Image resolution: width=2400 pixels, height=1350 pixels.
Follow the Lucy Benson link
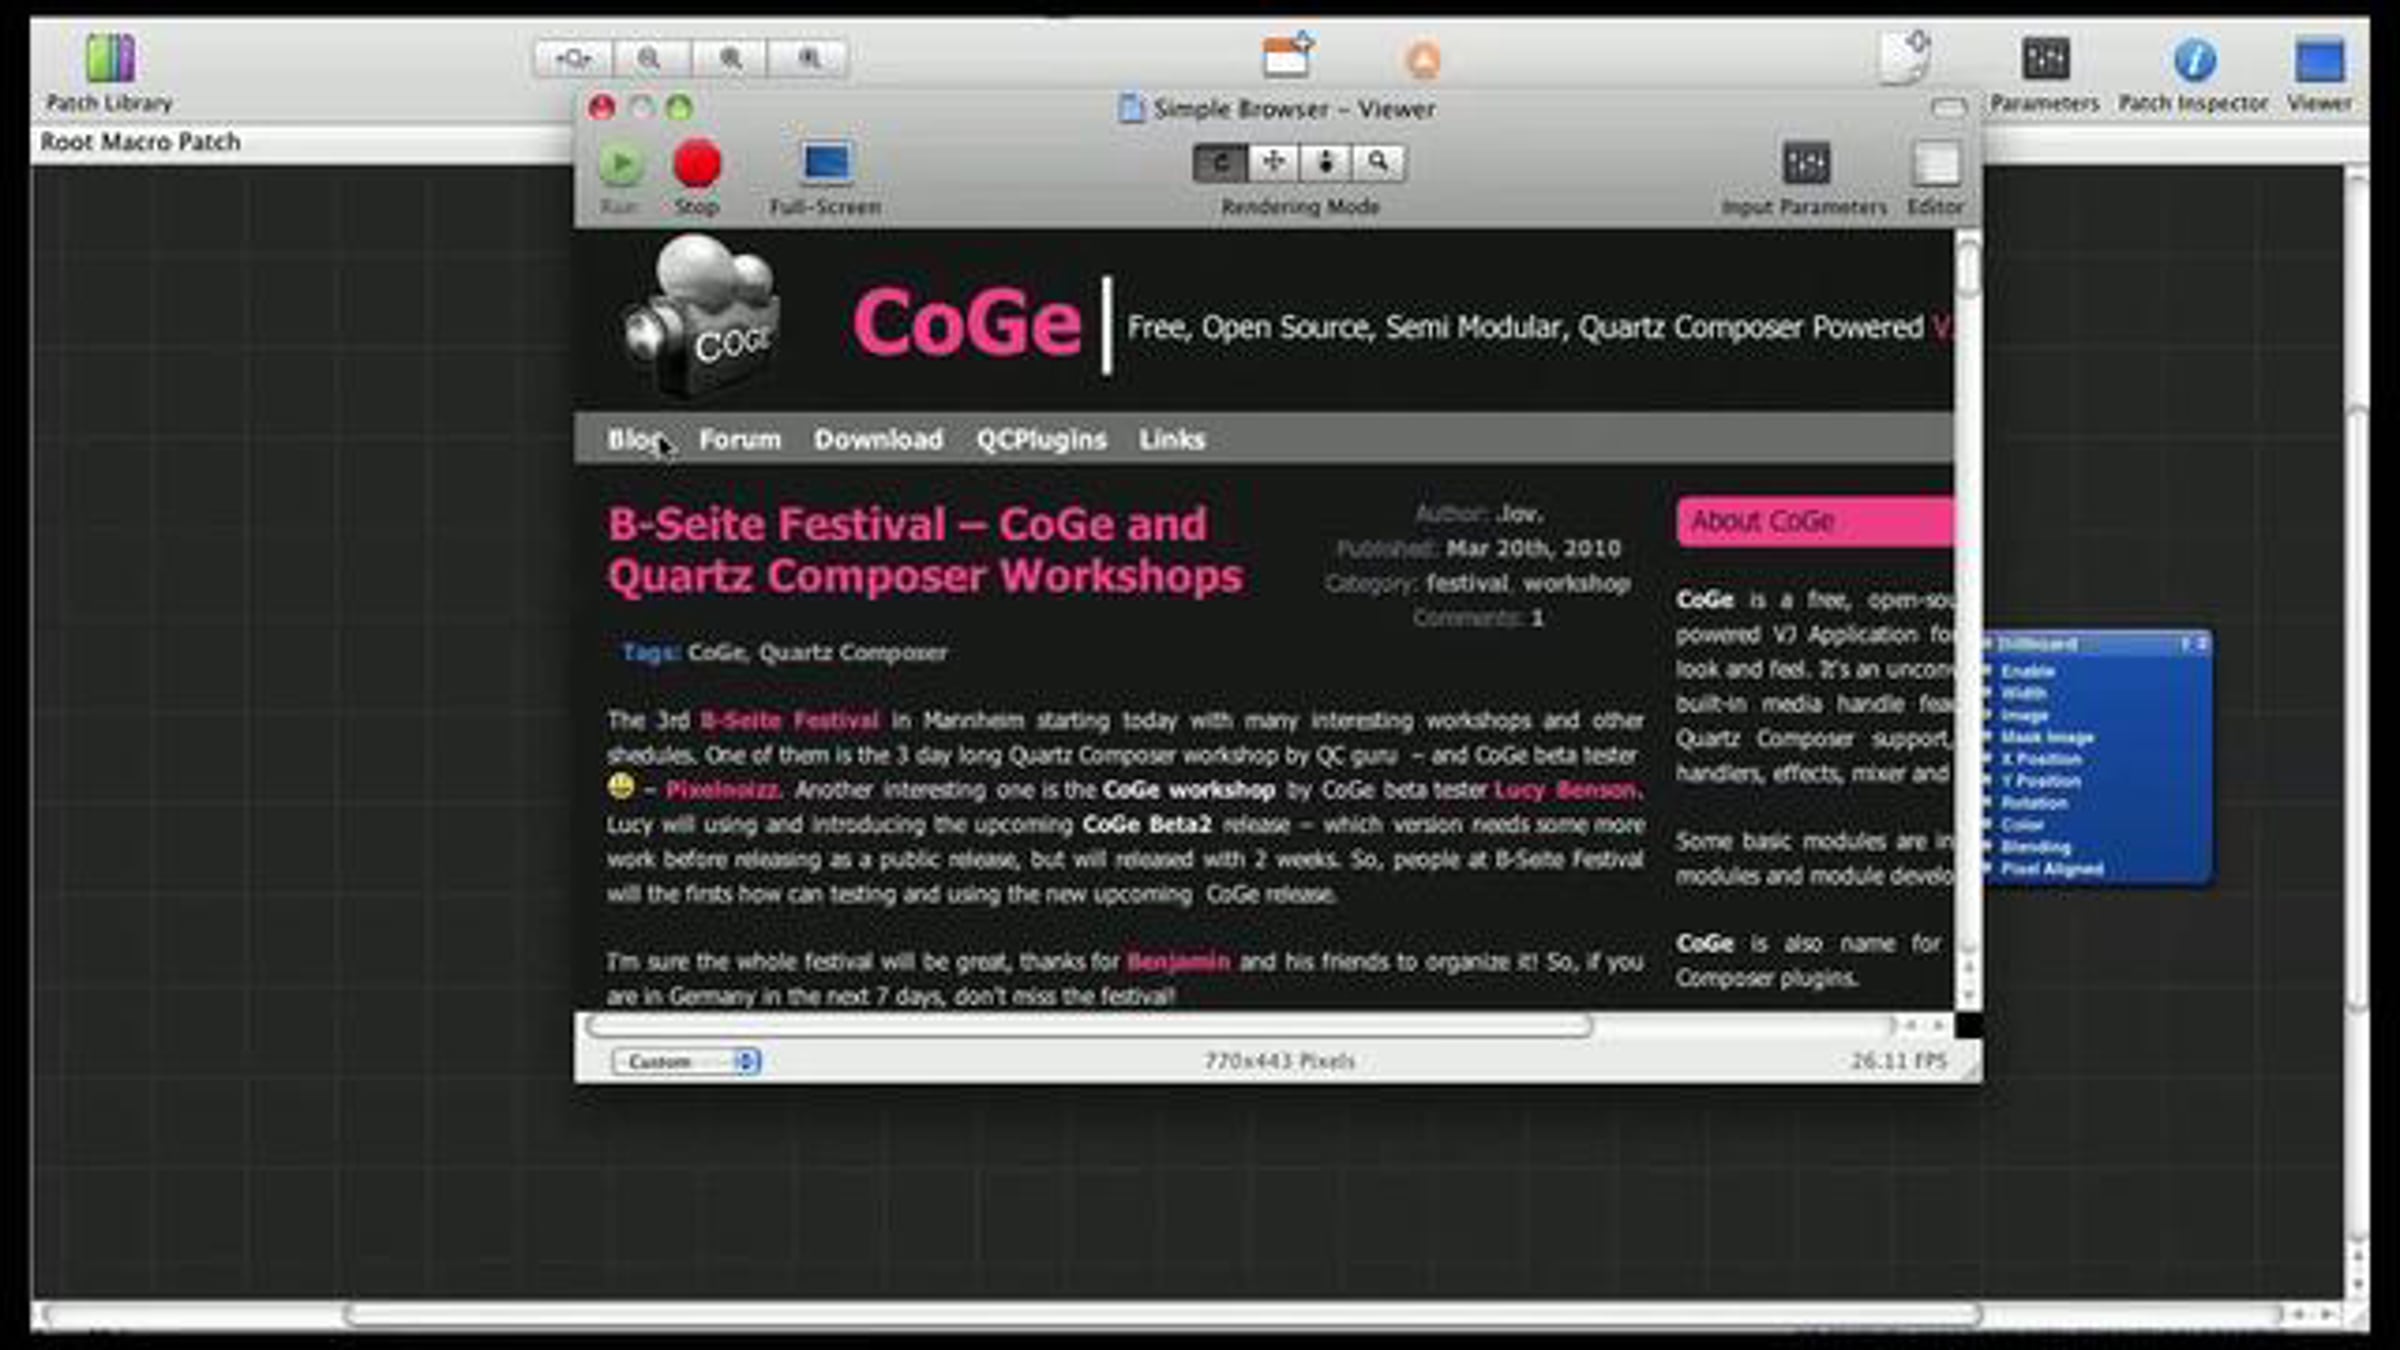click(1567, 789)
